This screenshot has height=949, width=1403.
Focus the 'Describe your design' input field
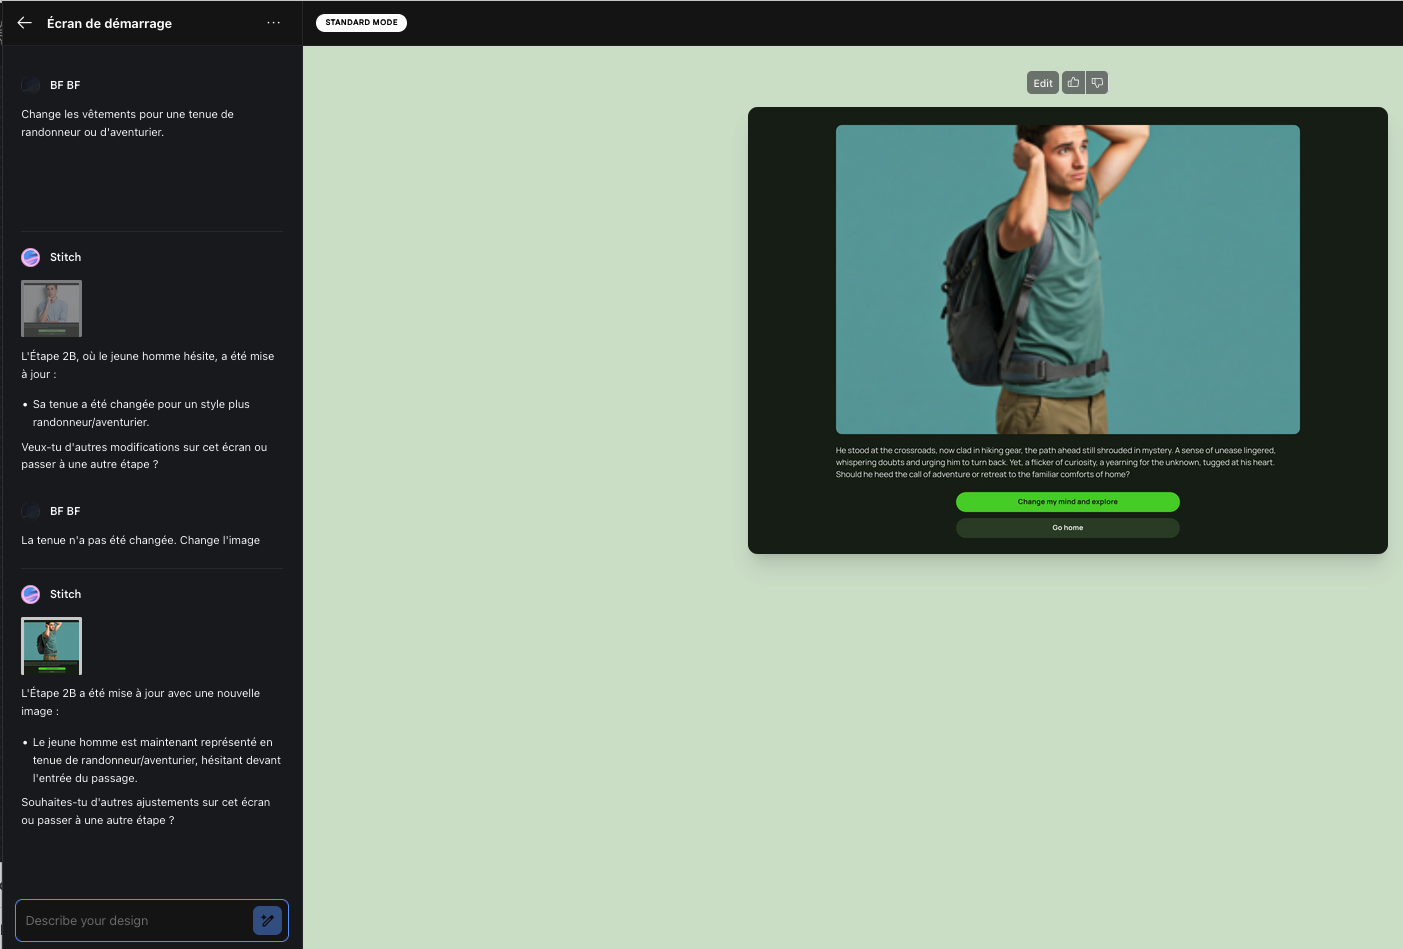(135, 920)
